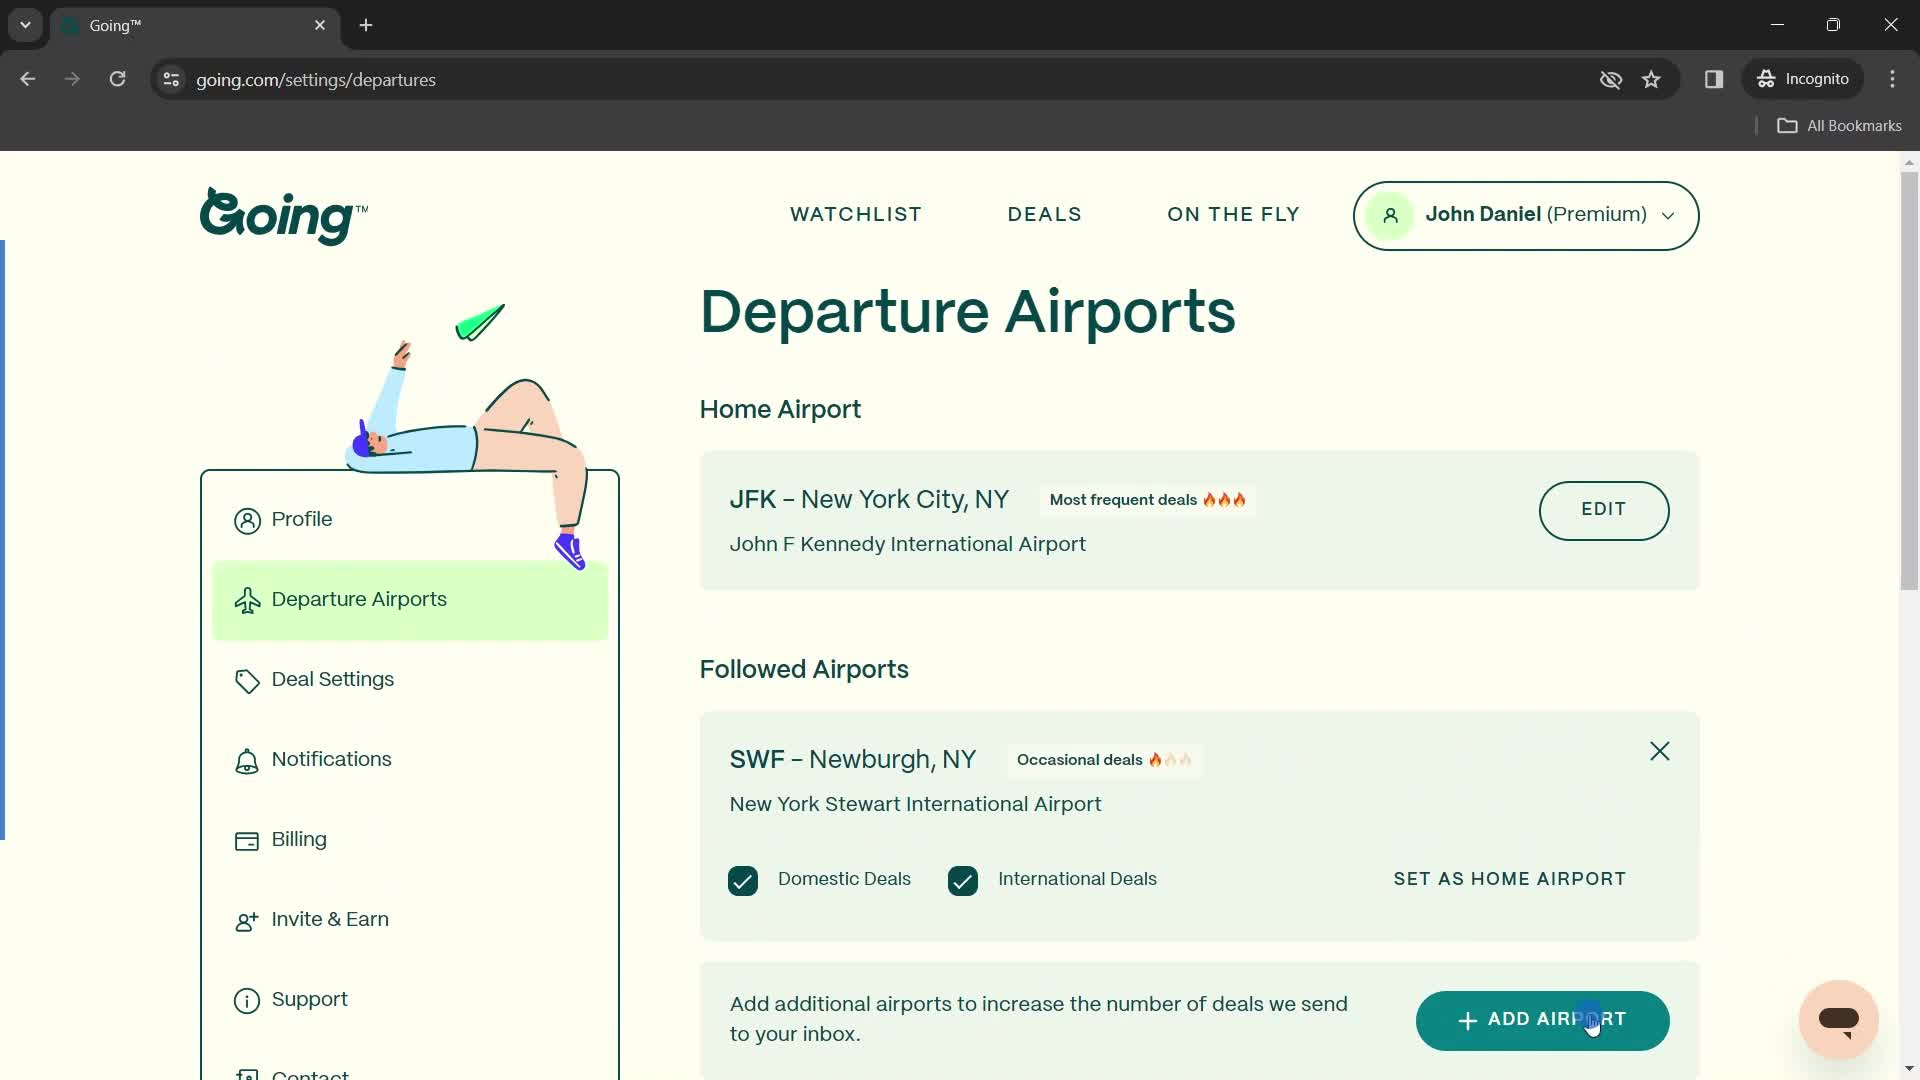Click the Invite & Earn person icon
Image resolution: width=1920 pixels, height=1080 pixels.
(x=247, y=921)
